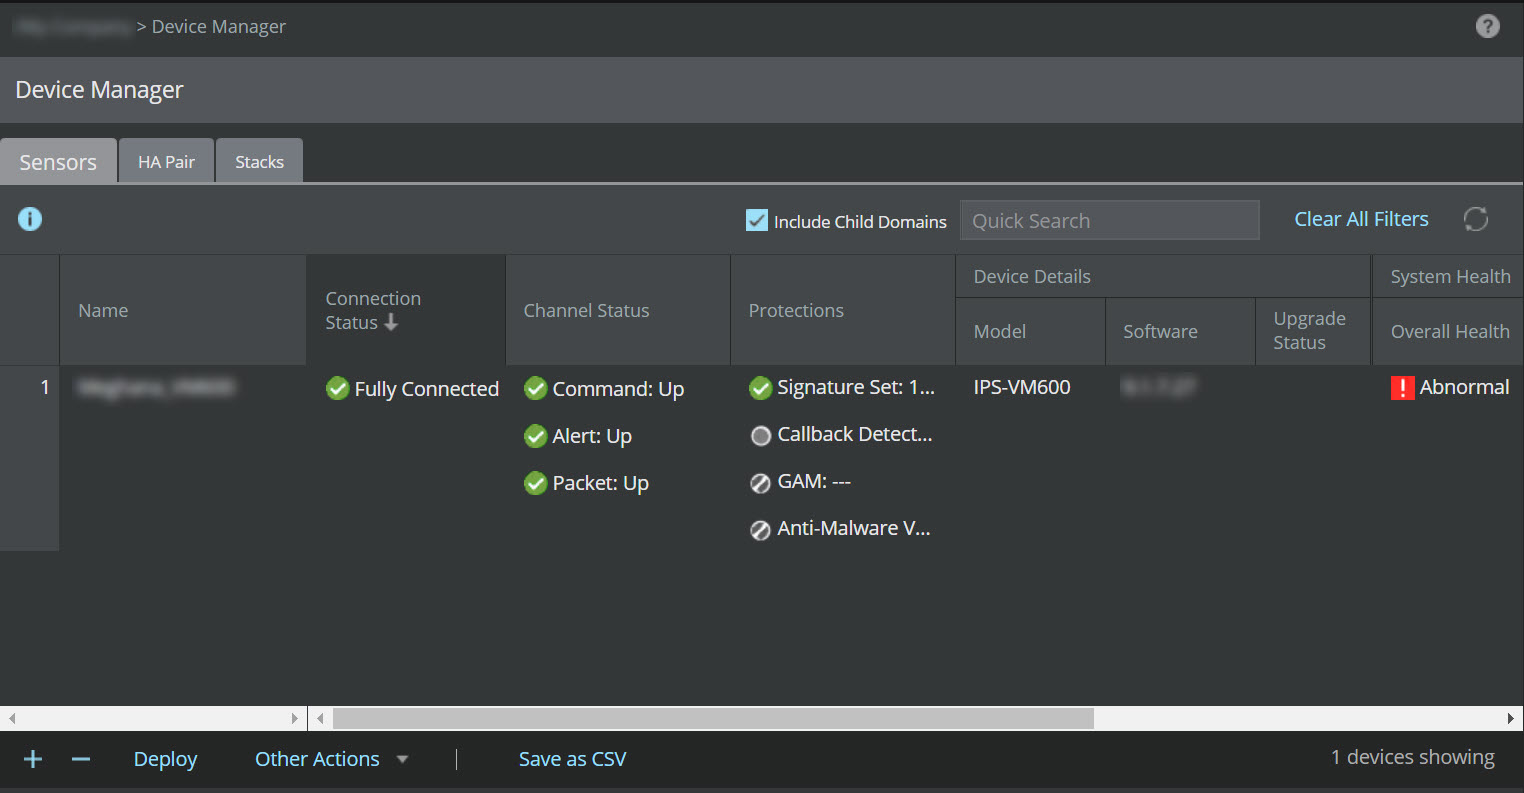Sort by Channel Status column header
This screenshot has width=1524, height=793.
coord(618,310)
